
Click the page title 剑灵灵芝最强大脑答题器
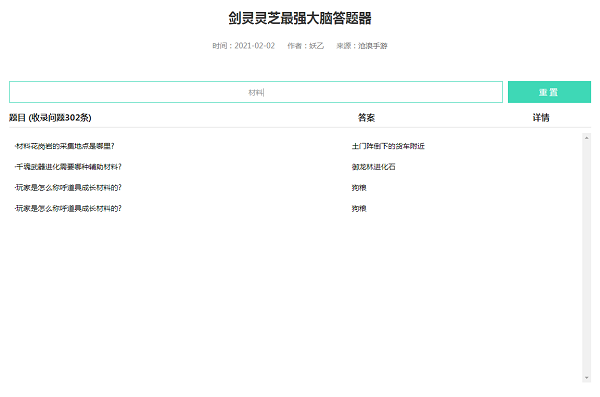click(300, 18)
